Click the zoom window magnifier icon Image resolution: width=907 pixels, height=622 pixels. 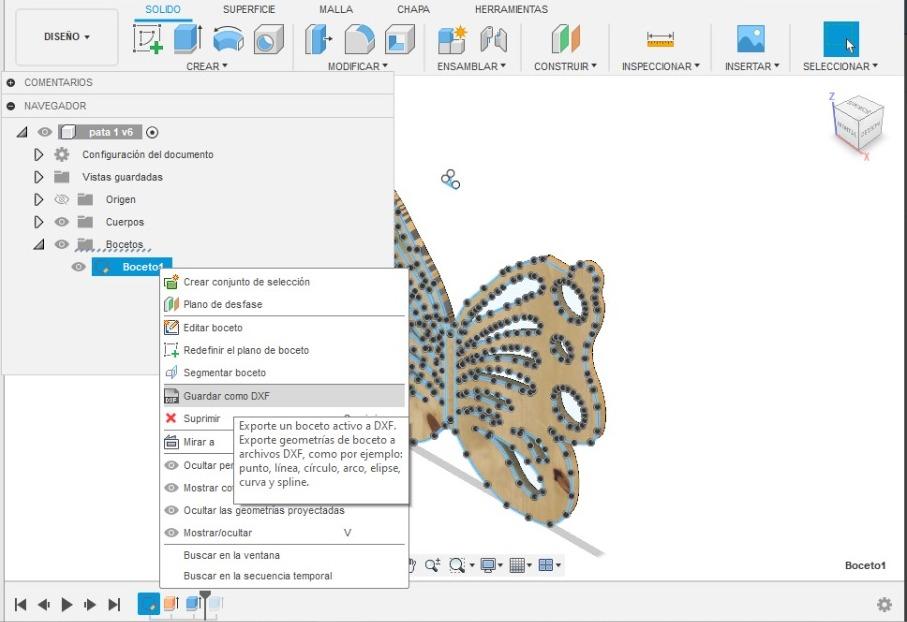pos(432,565)
